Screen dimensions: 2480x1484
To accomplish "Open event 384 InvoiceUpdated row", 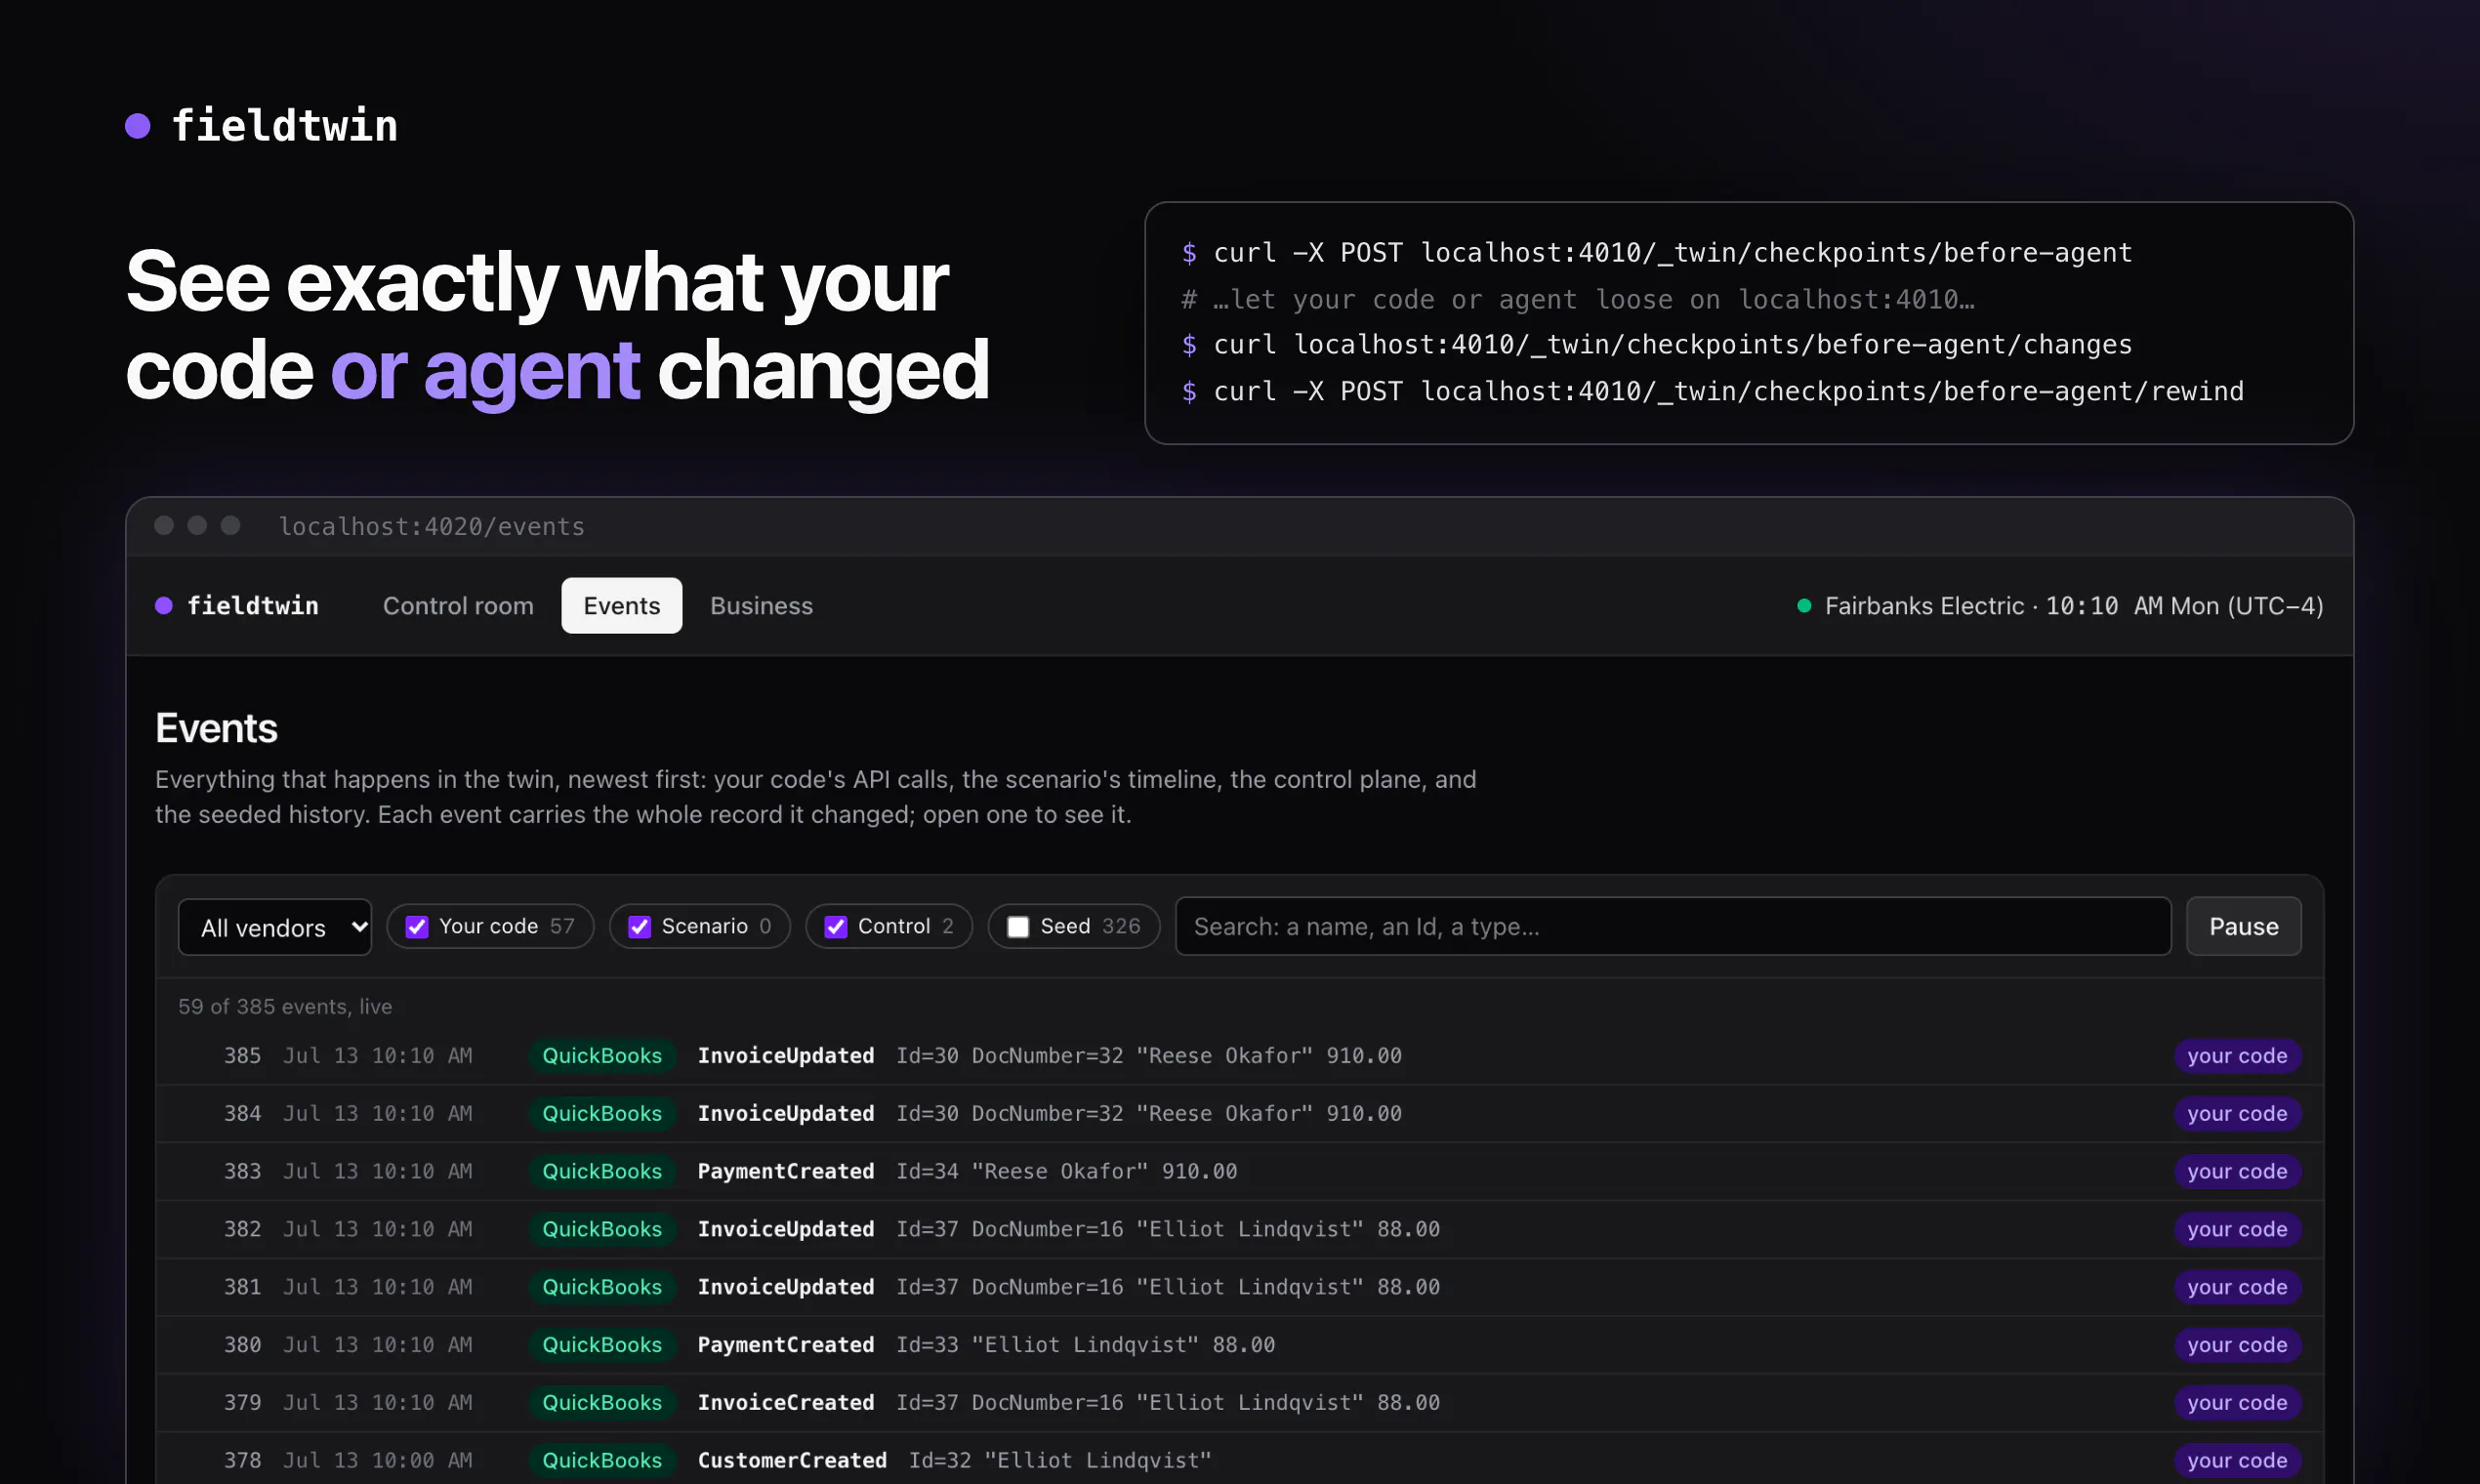I will pos(1240,1114).
